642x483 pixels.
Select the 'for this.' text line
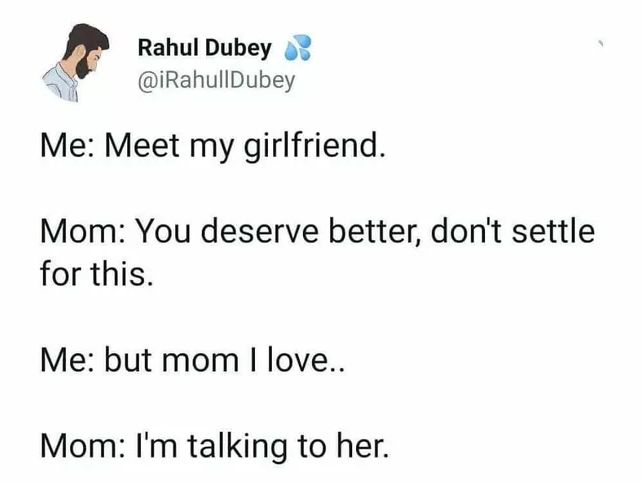[x=97, y=274]
